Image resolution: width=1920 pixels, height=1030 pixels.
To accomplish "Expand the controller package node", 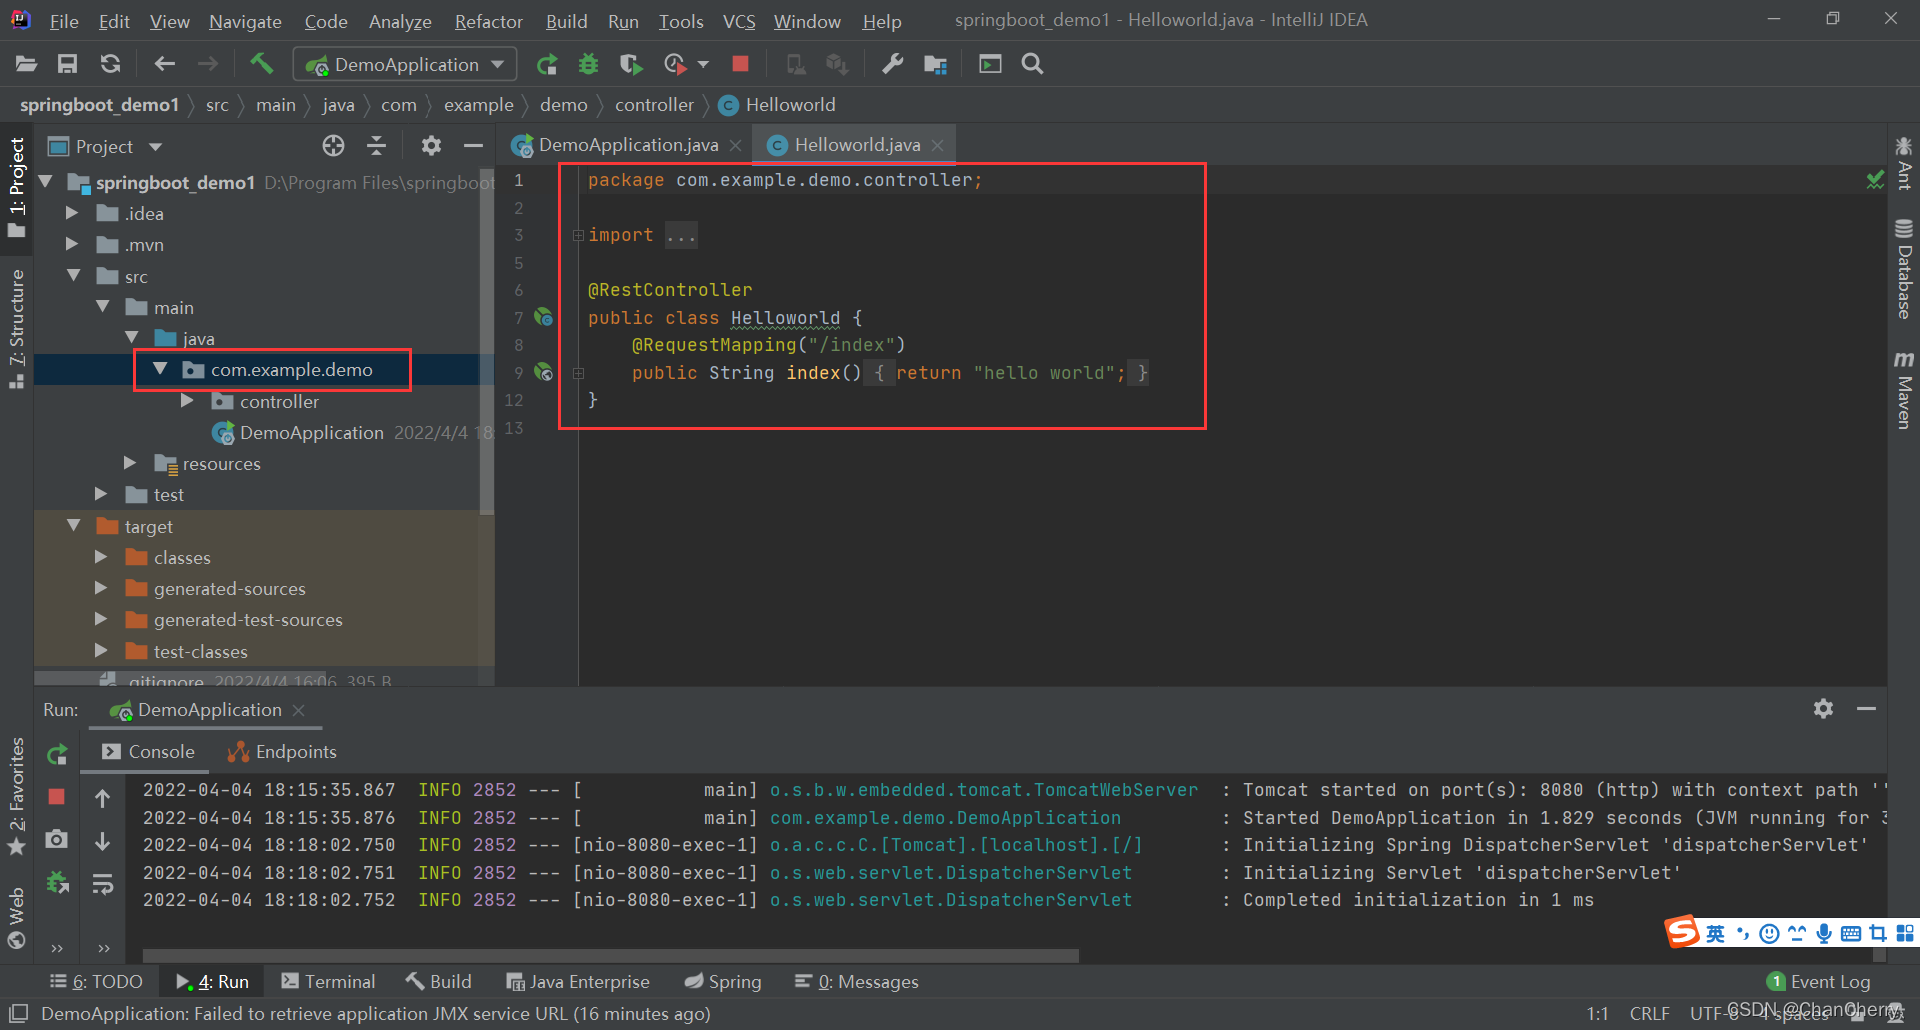I will pyautogui.click(x=187, y=400).
